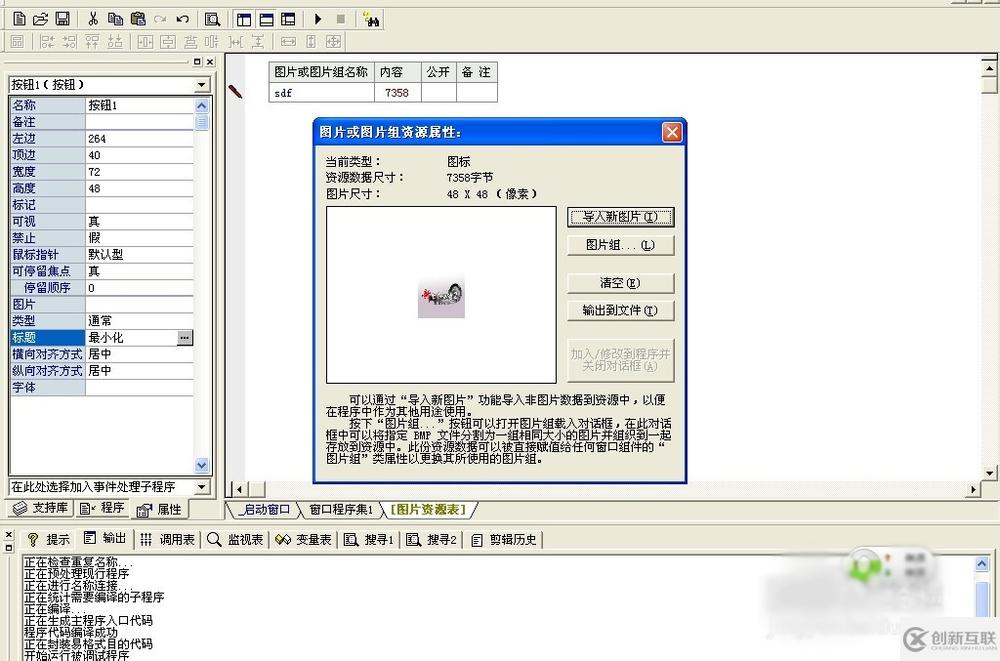Image resolution: width=1000 pixels, height=661 pixels.
Task: Click the 字体 property row
Action: coord(102,387)
